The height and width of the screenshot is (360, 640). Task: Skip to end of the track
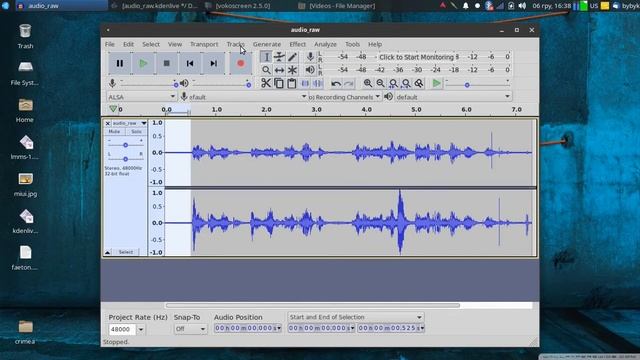pyautogui.click(x=213, y=63)
